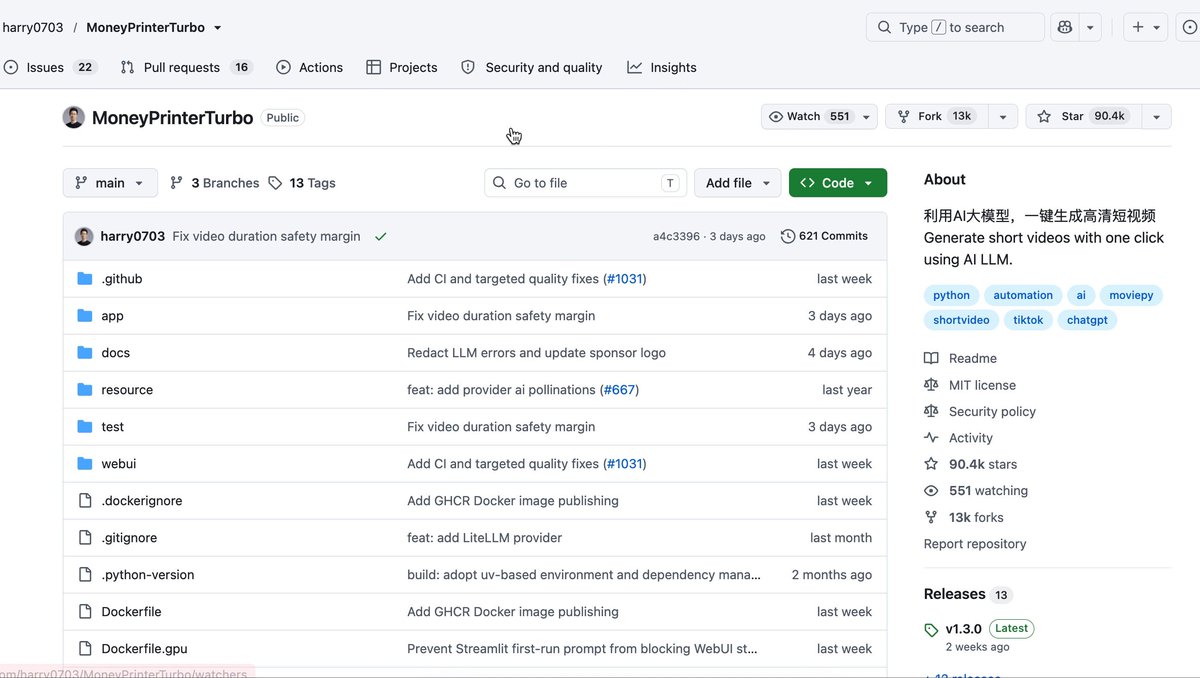The height and width of the screenshot is (678, 1200).
Task: Click Report repository link
Action: [975, 544]
